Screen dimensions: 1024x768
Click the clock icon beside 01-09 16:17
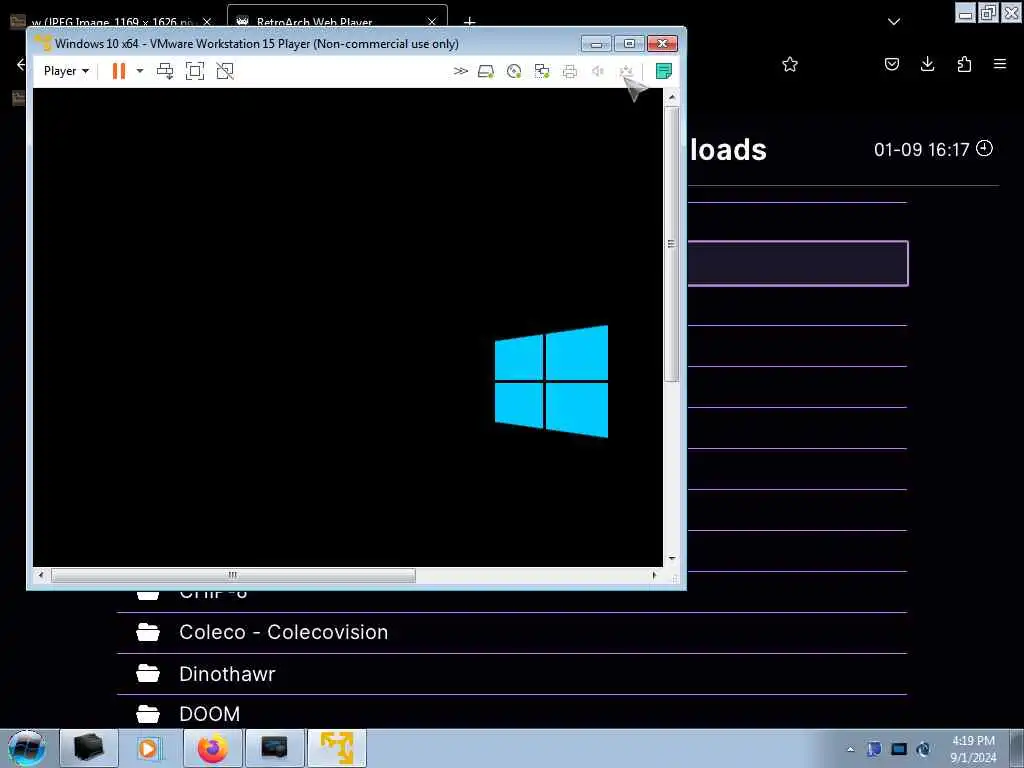tap(984, 148)
